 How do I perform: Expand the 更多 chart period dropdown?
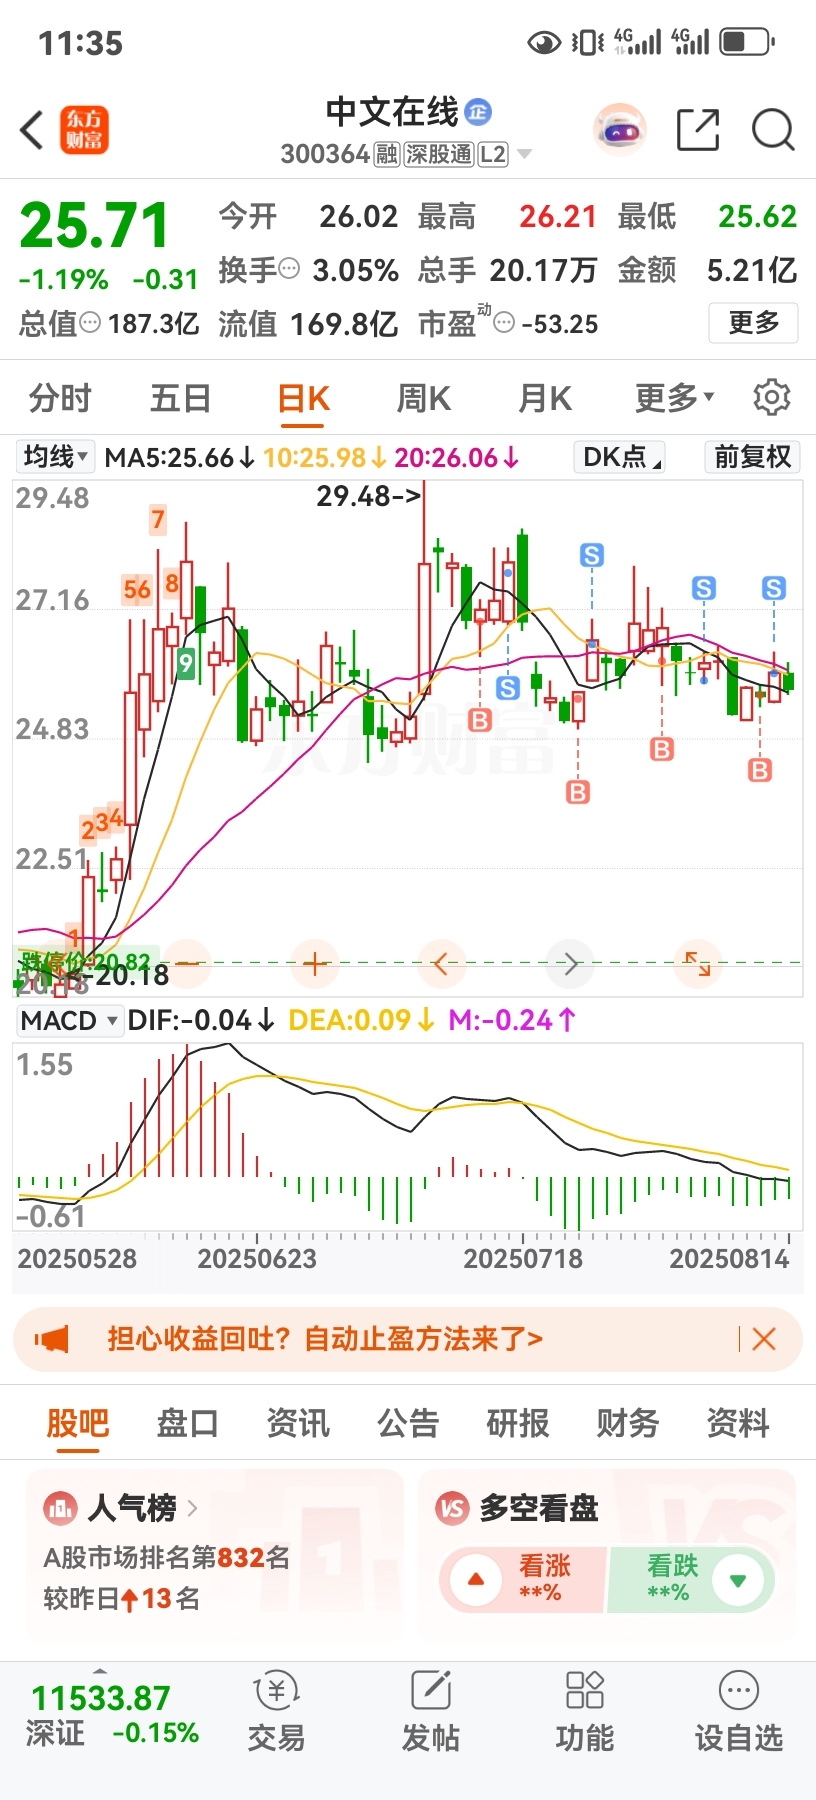click(x=675, y=398)
